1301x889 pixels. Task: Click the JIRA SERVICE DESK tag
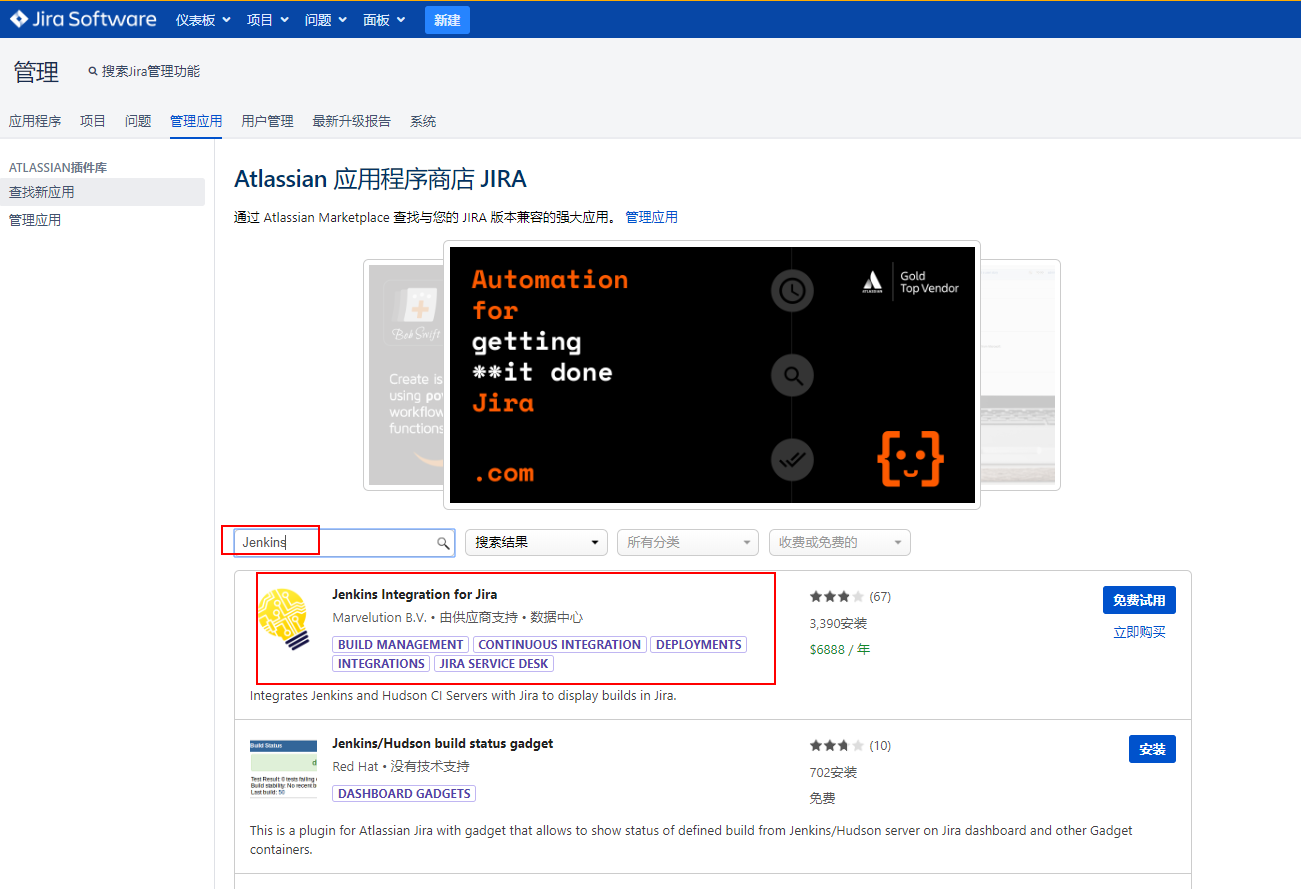pos(494,664)
